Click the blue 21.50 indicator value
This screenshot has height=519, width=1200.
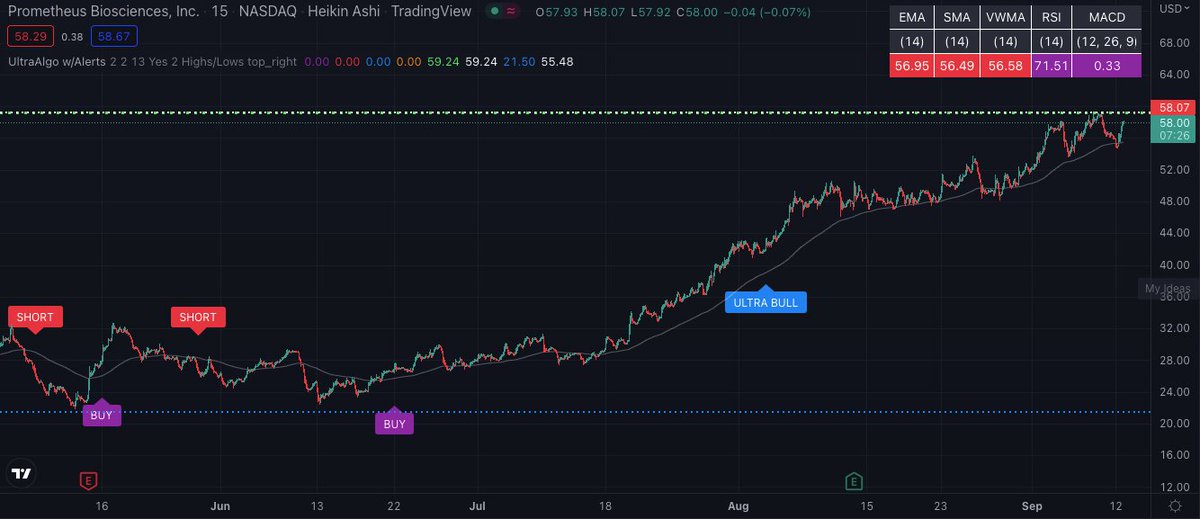[518, 61]
